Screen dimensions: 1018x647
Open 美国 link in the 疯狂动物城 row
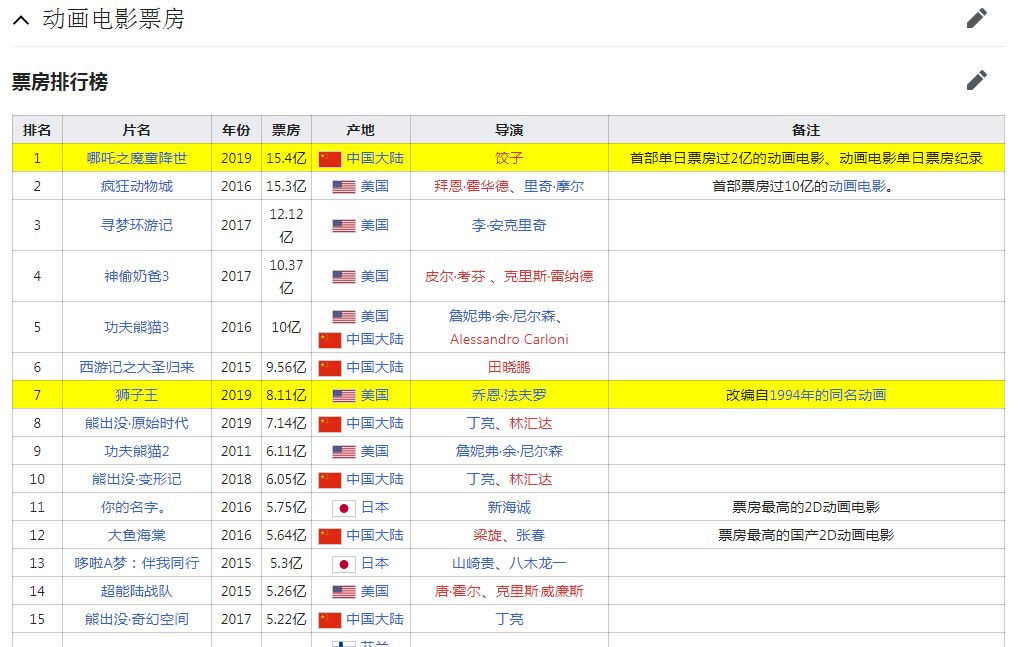375,186
